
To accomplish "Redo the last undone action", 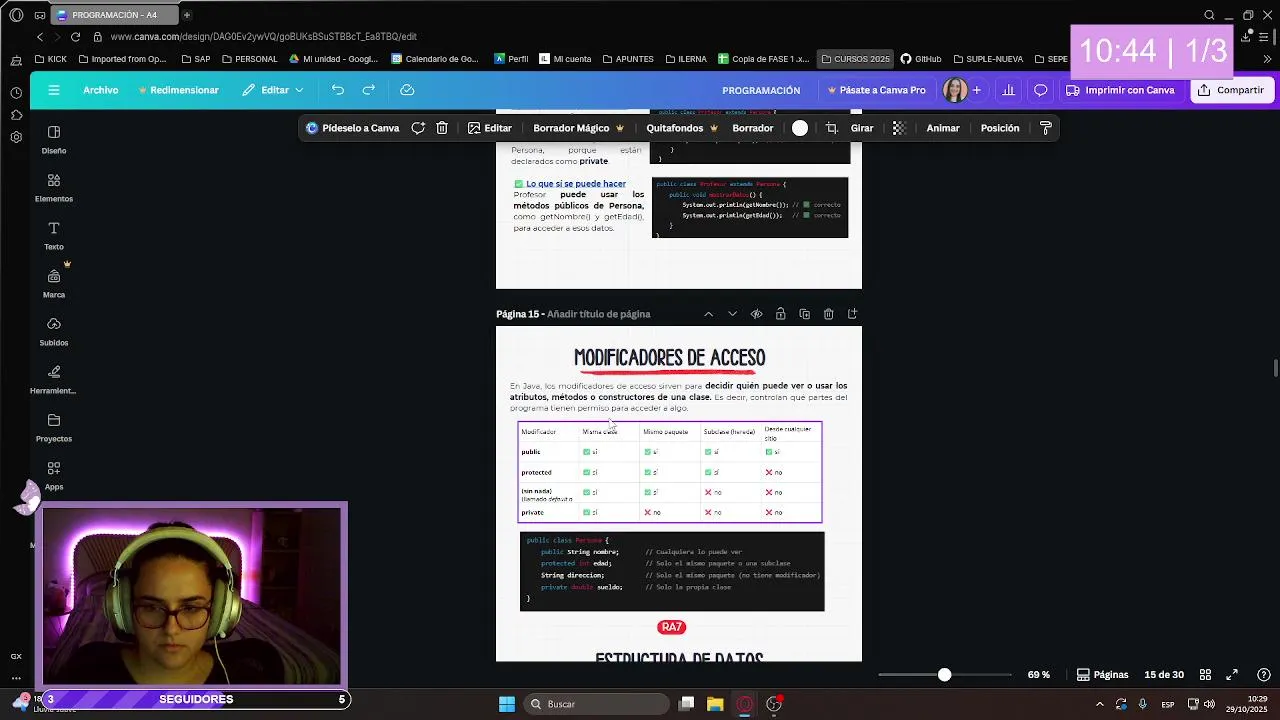I will (369, 90).
